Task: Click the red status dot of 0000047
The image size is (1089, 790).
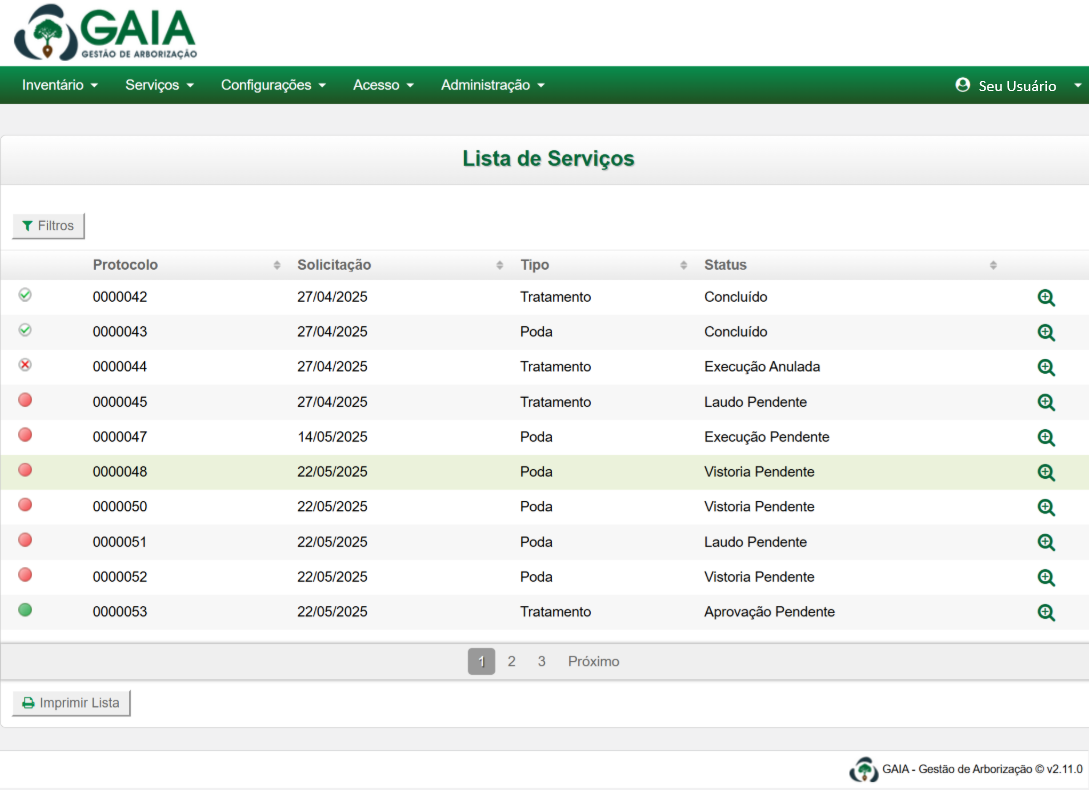Action: pyautogui.click(x=25, y=435)
